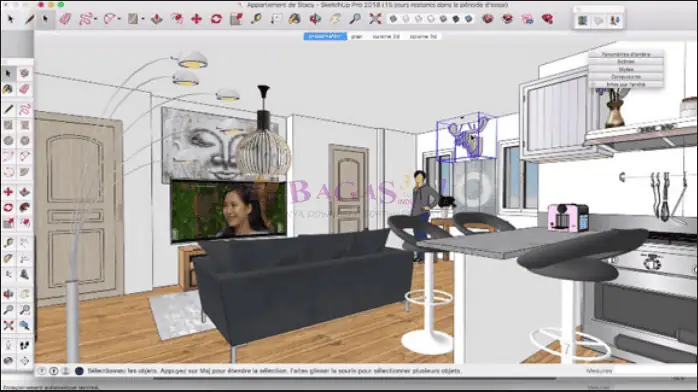Viewport: 698px width, 392px height.
Task: Select Freehand tool in left tool palette
Action: pos(24,109)
